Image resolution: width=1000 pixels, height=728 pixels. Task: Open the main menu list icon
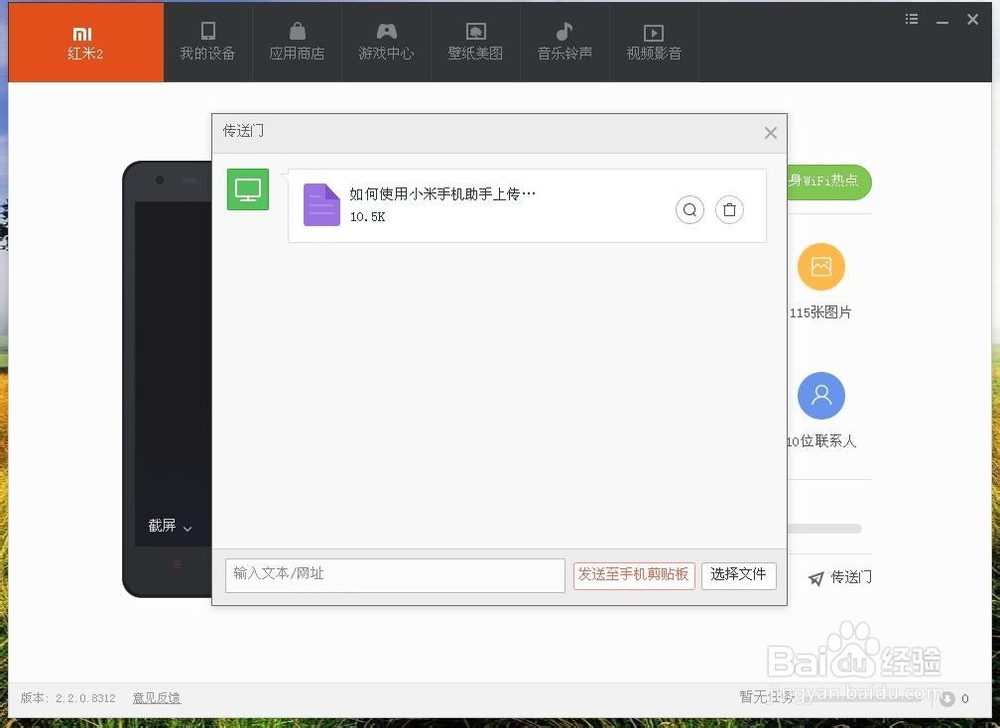pos(912,19)
